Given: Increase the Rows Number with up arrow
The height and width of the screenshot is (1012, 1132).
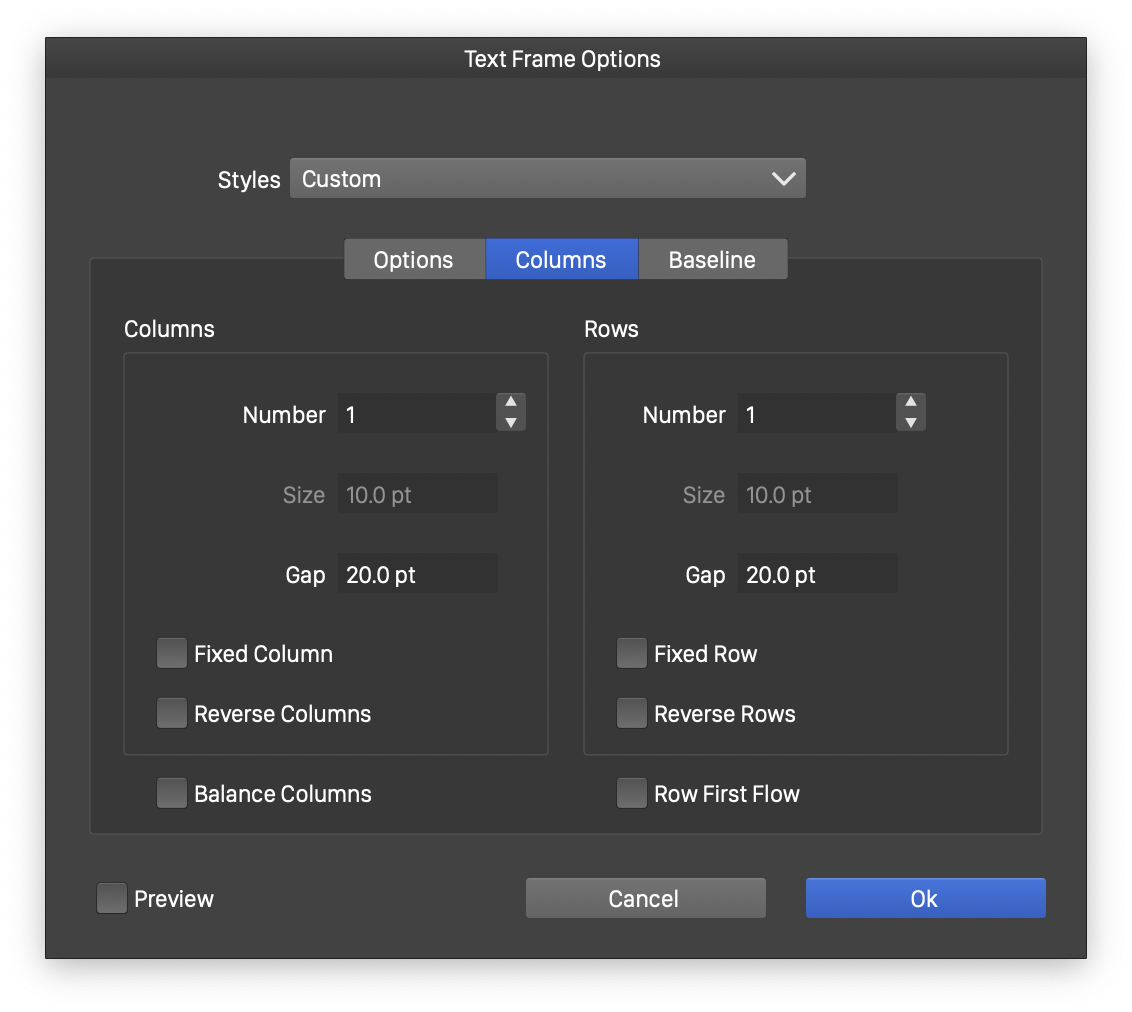Looking at the screenshot, I should click(911, 403).
